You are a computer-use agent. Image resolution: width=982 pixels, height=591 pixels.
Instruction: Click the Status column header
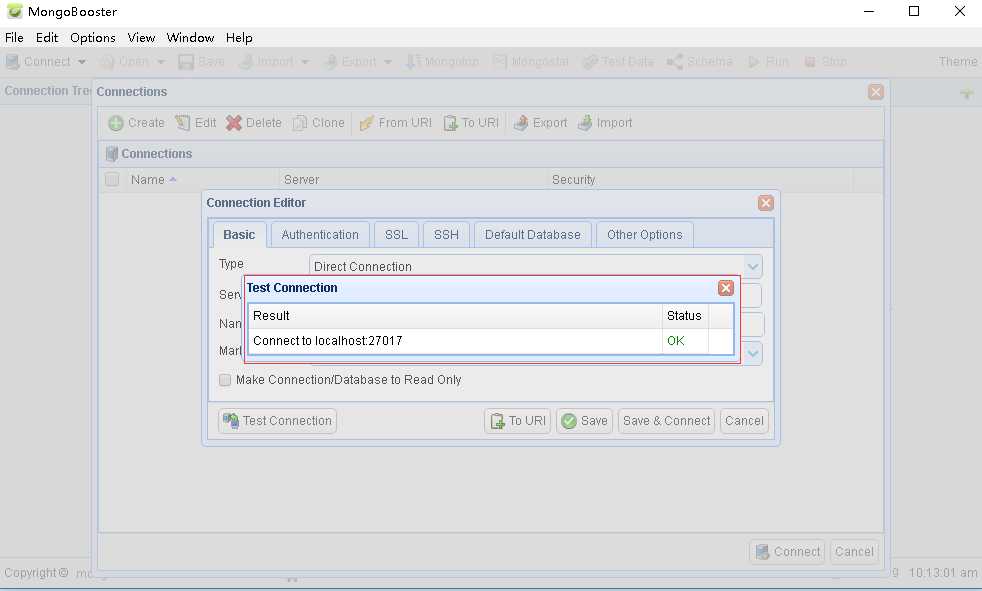pos(685,316)
